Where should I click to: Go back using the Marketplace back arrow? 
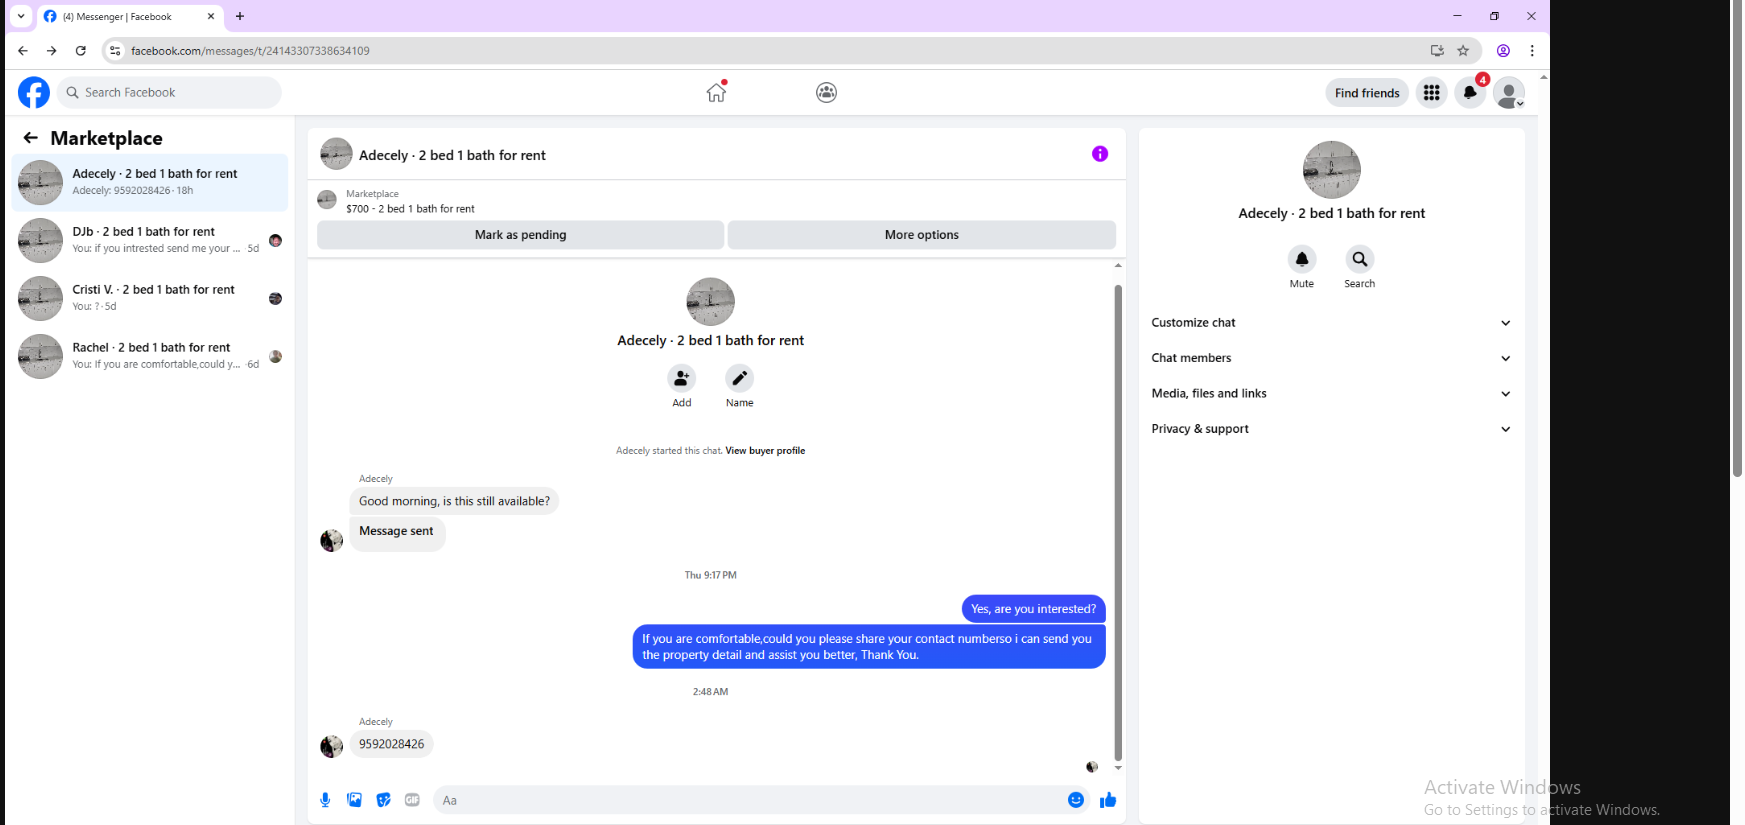pyautogui.click(x=31, y=138)
